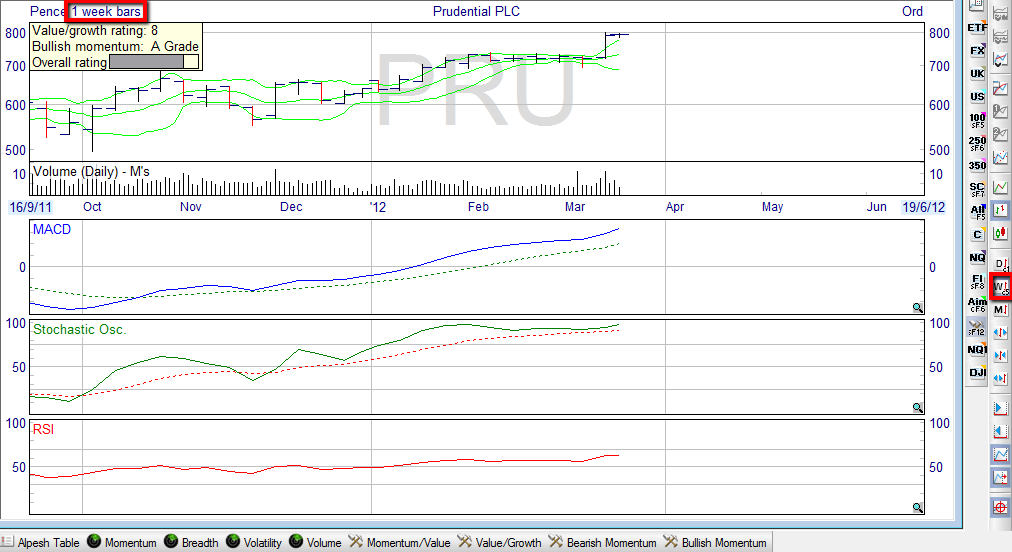The width and height of the screenshot is (1012, 552).
Task: Click the 19/6/12 end date
Action: (x=924, y=207)
